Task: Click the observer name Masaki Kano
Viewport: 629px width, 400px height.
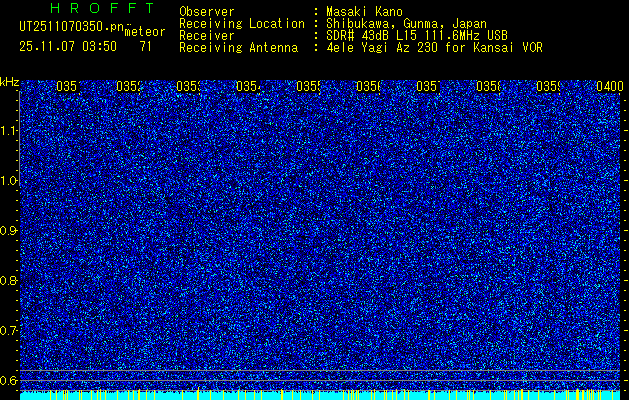Action: 364,11
